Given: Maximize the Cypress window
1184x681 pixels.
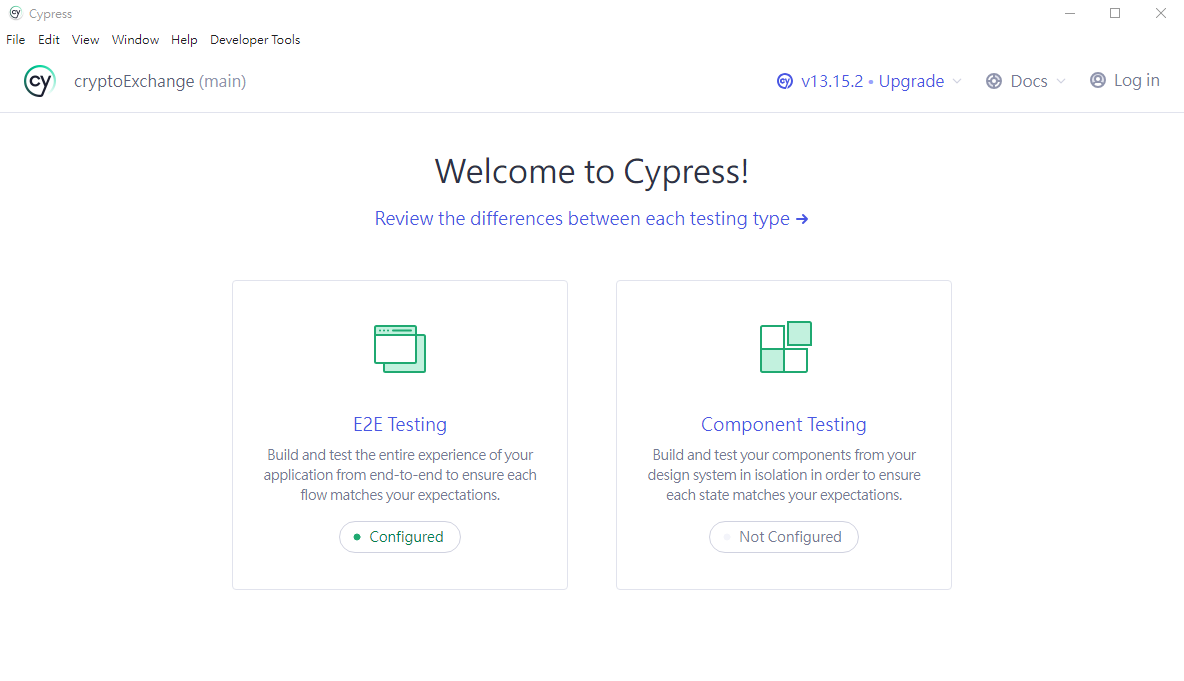Looking at the screenshot, I should click(1115, 14).
